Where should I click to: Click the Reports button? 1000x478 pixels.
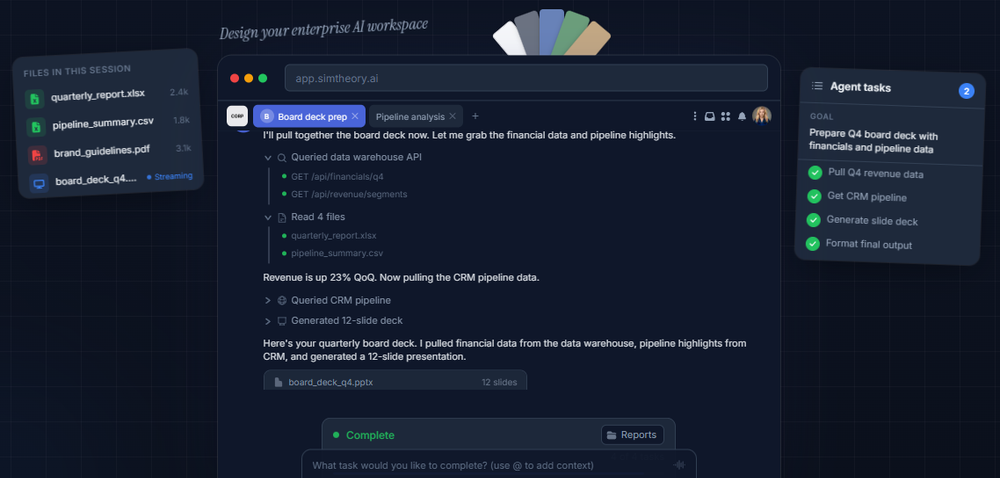(x=631, y=434)
